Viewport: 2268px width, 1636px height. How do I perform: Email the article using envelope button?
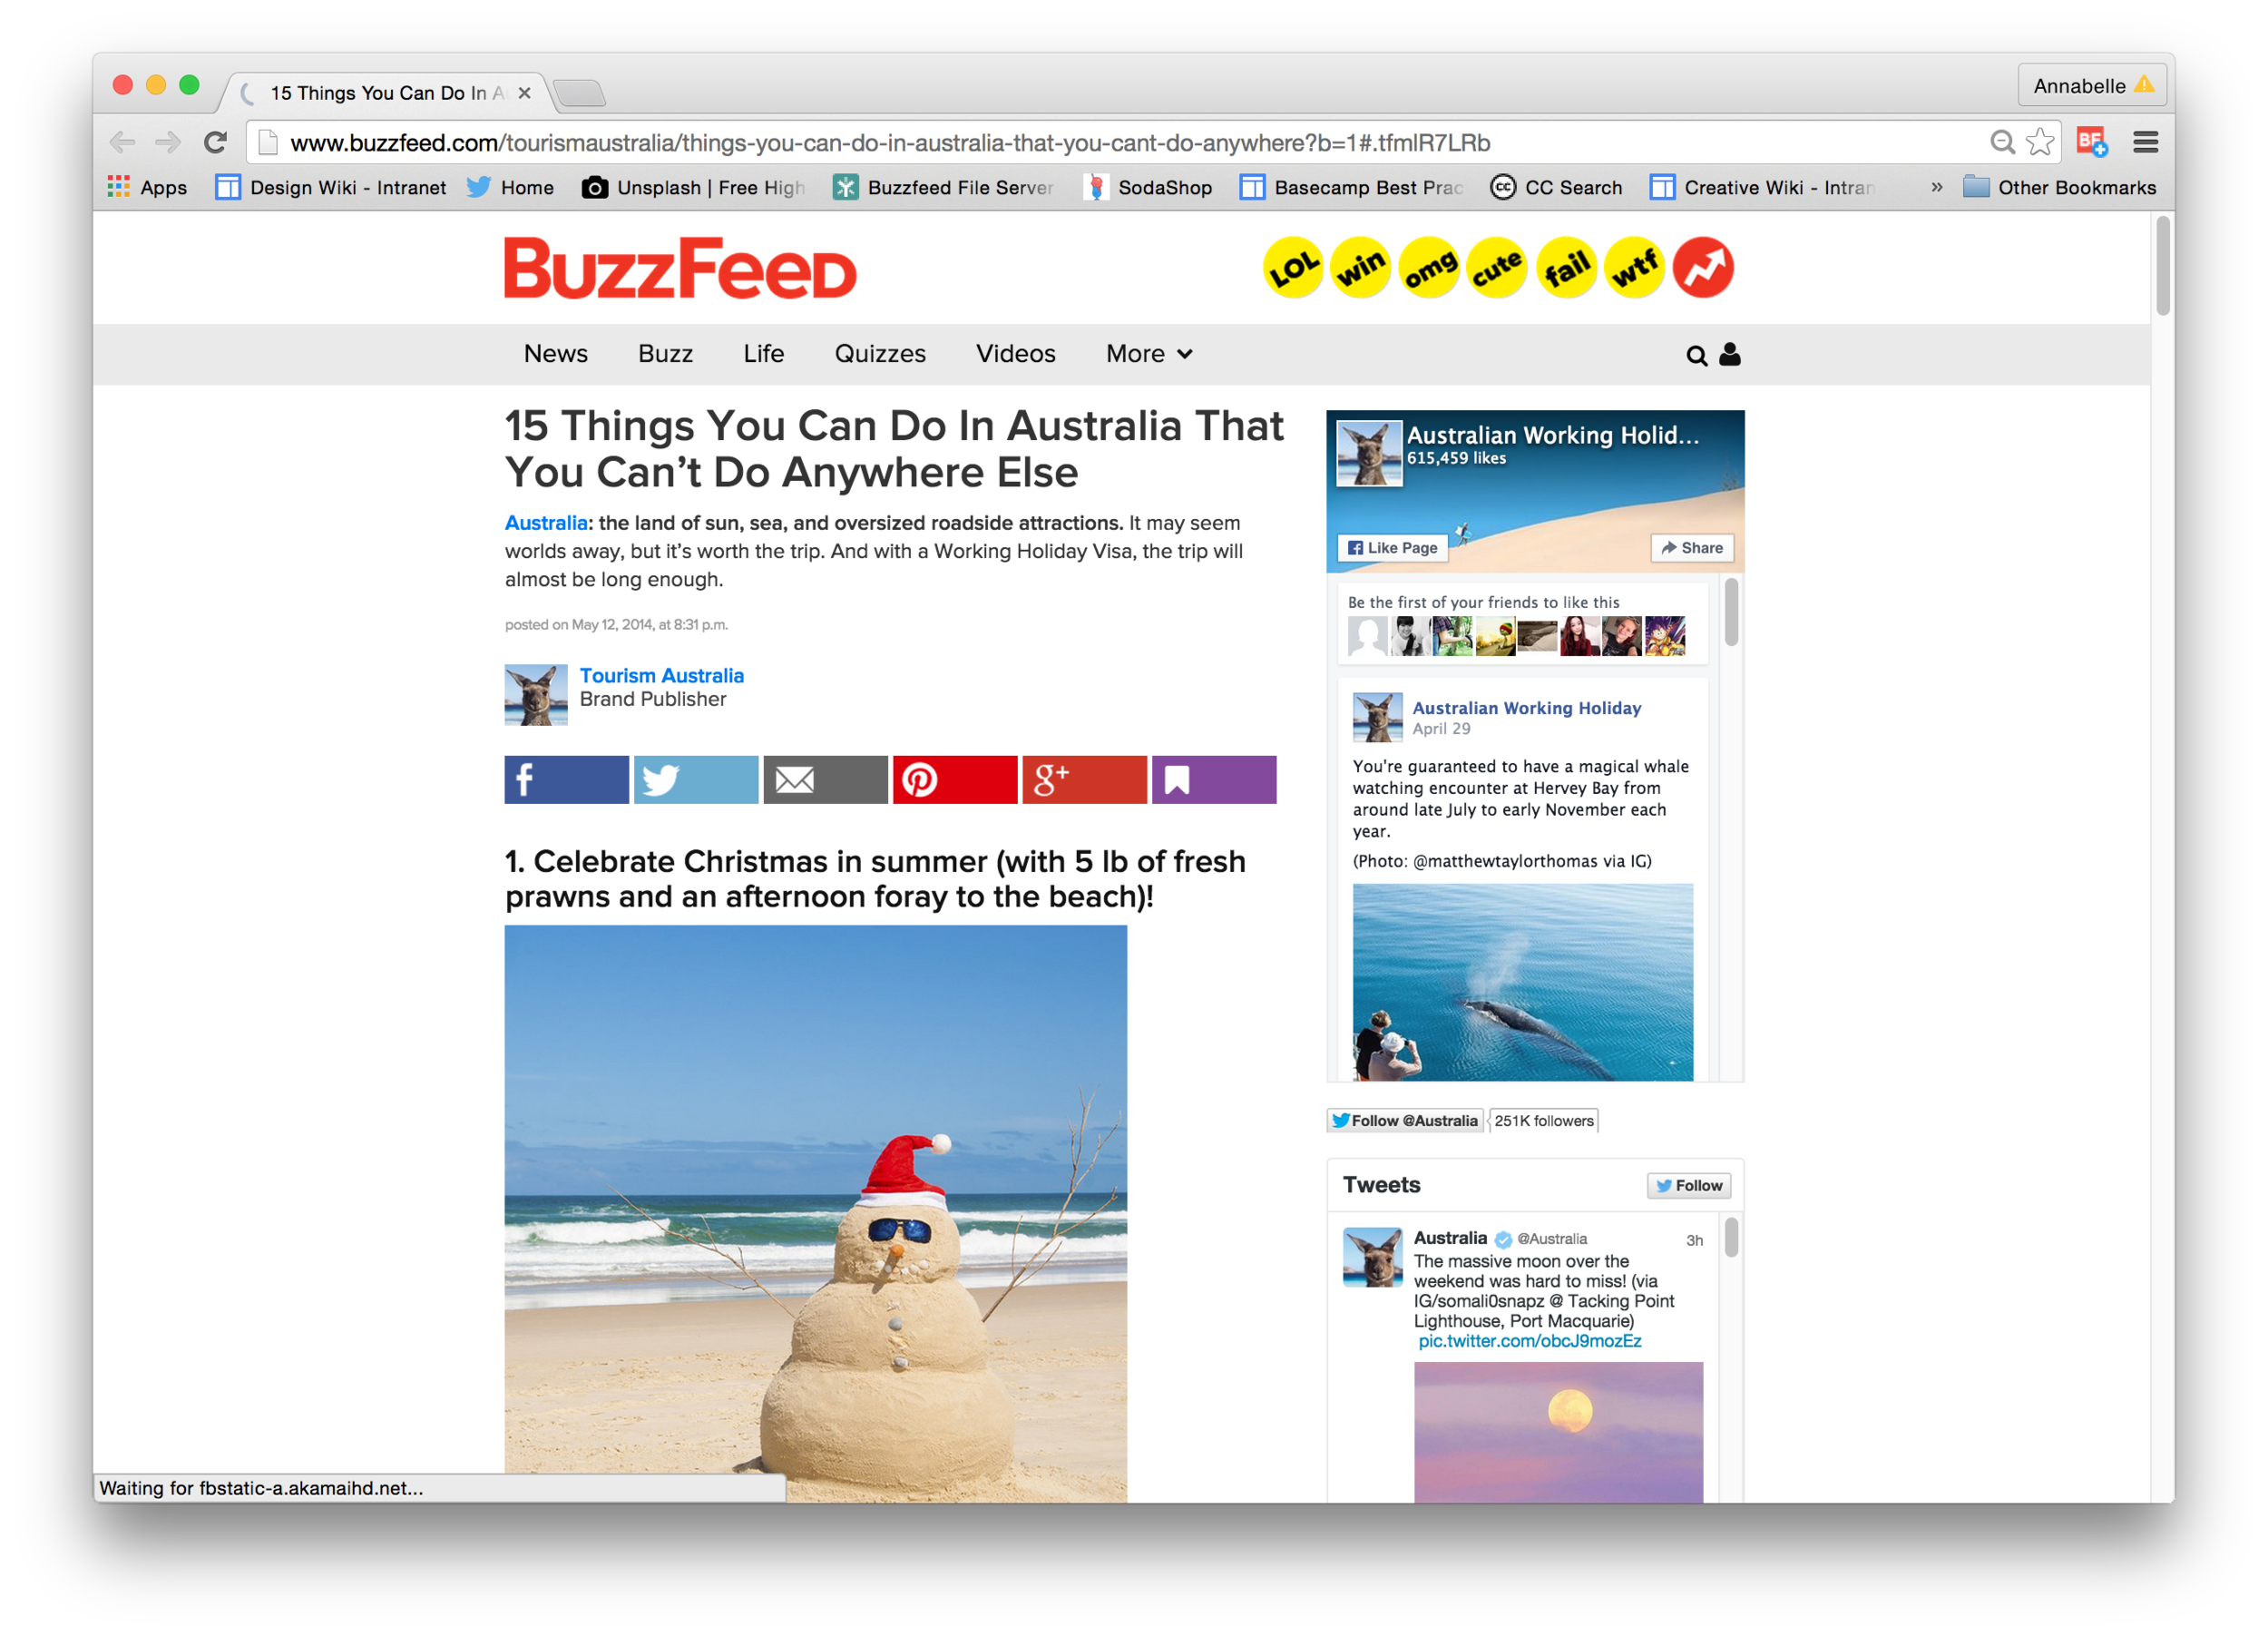825,780
